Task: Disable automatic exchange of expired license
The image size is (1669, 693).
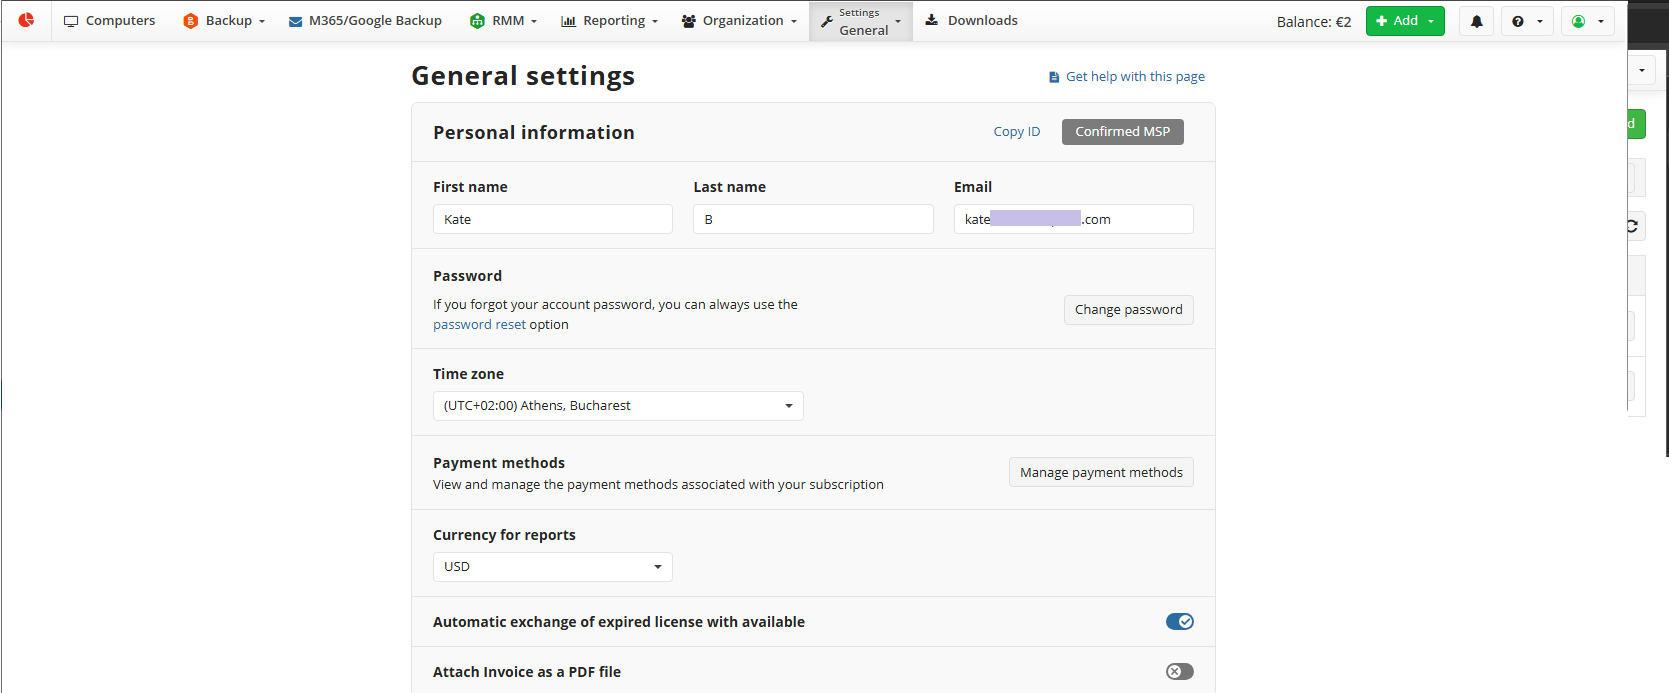Action: coord(1179,622)
